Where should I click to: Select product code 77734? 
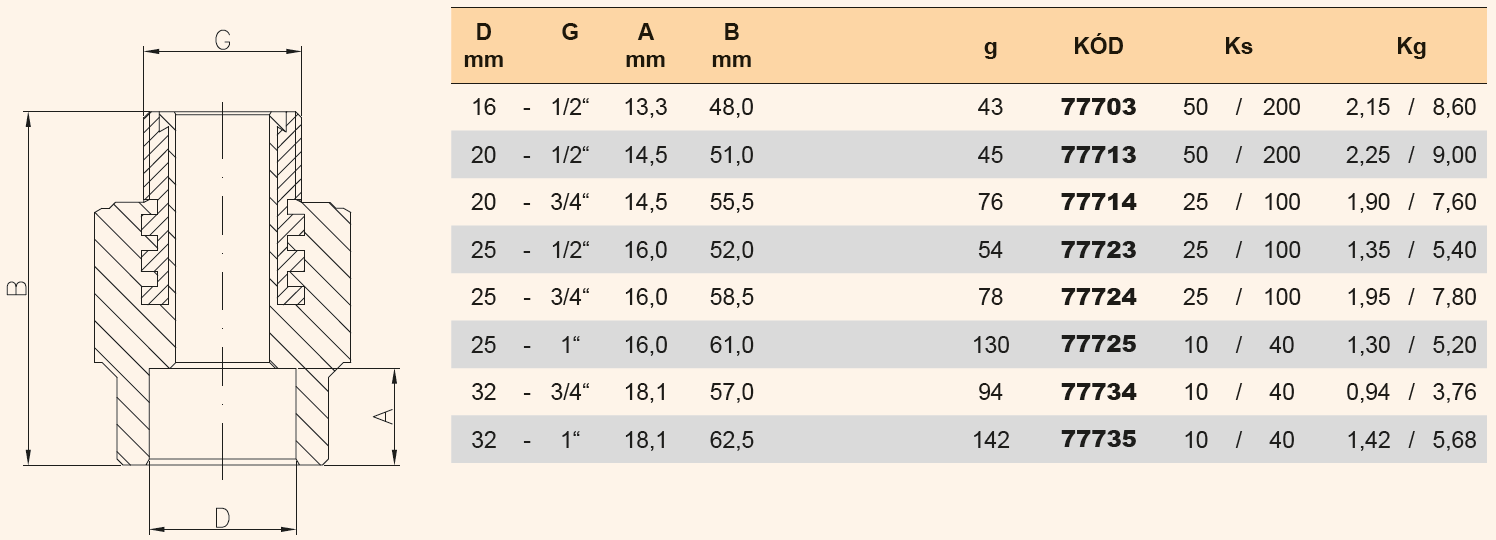pos(1098,392)
